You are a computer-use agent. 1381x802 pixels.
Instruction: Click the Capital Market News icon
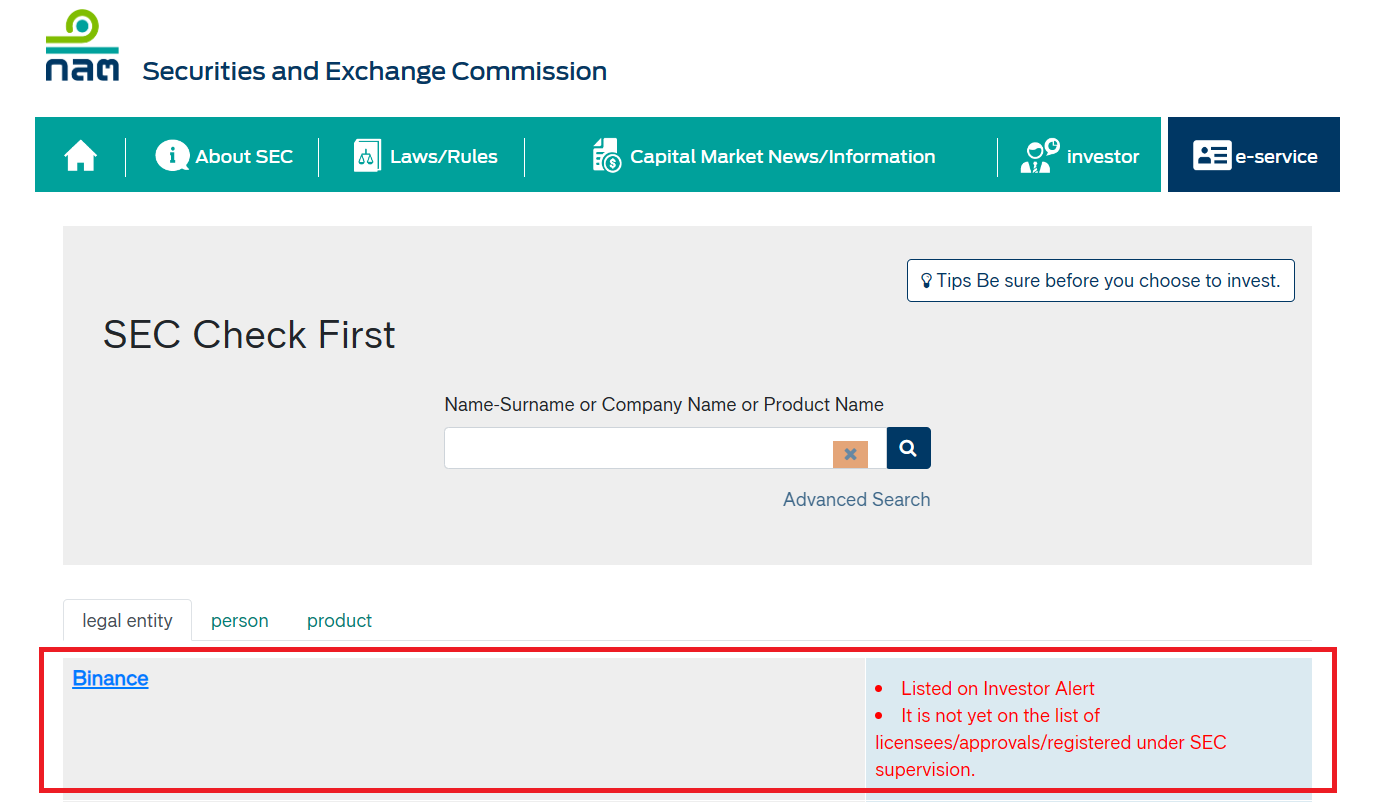pyautogui.click(x=606, y=156)
